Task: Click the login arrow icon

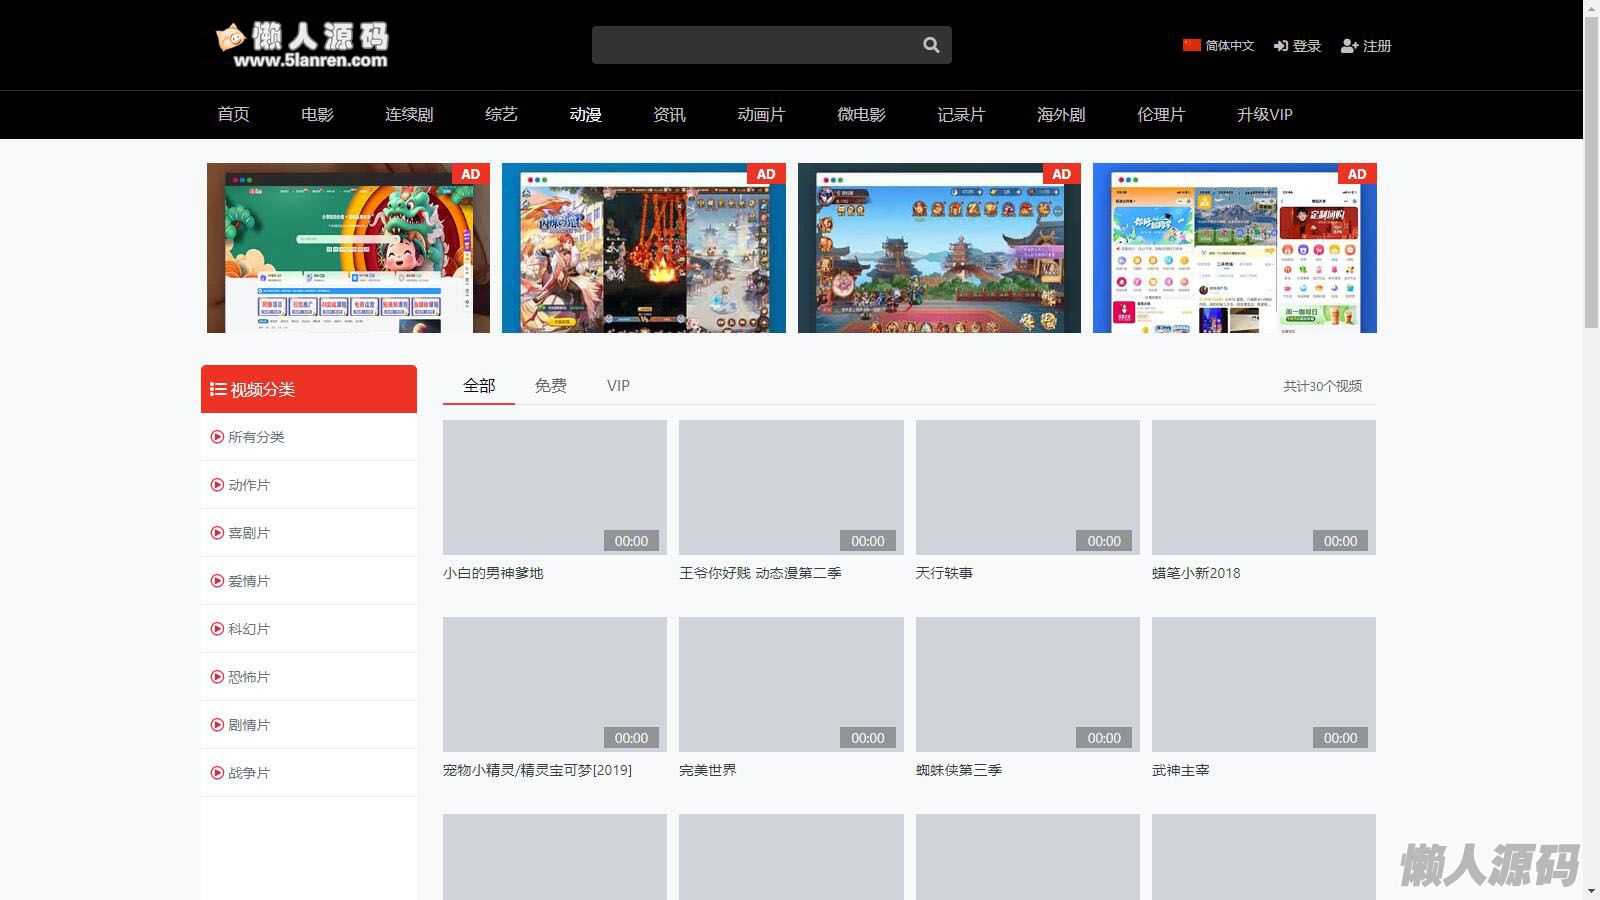Action: 1280,46
